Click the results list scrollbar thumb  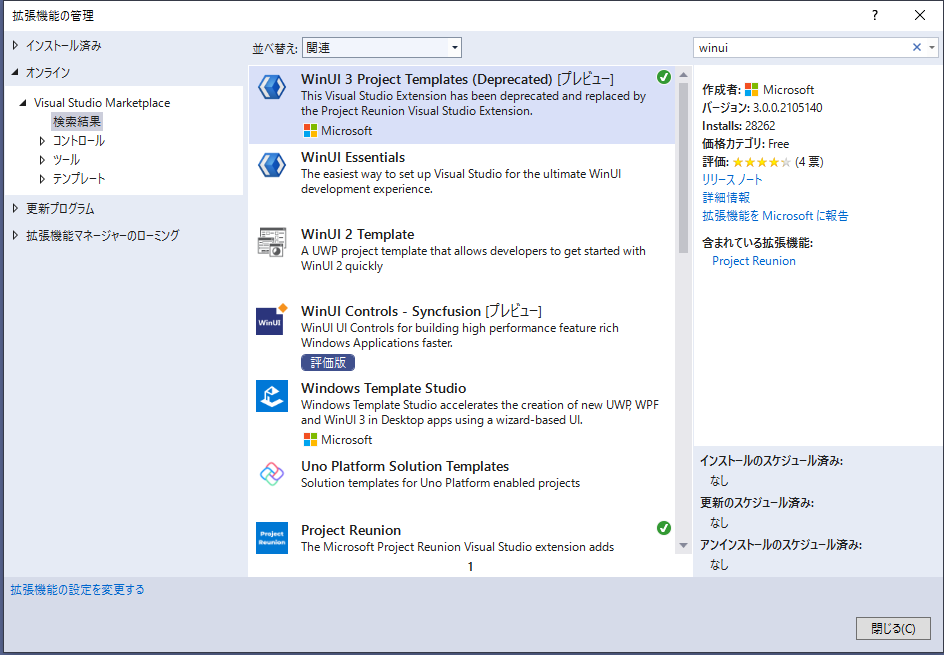click(683, 167)
